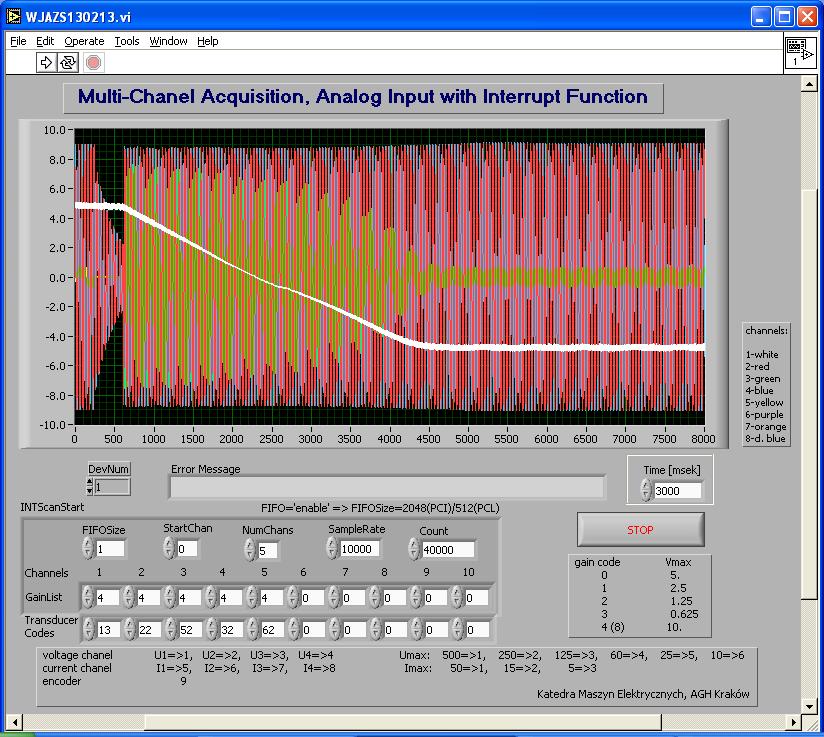Click the red STOP button

tap(641, 530)
